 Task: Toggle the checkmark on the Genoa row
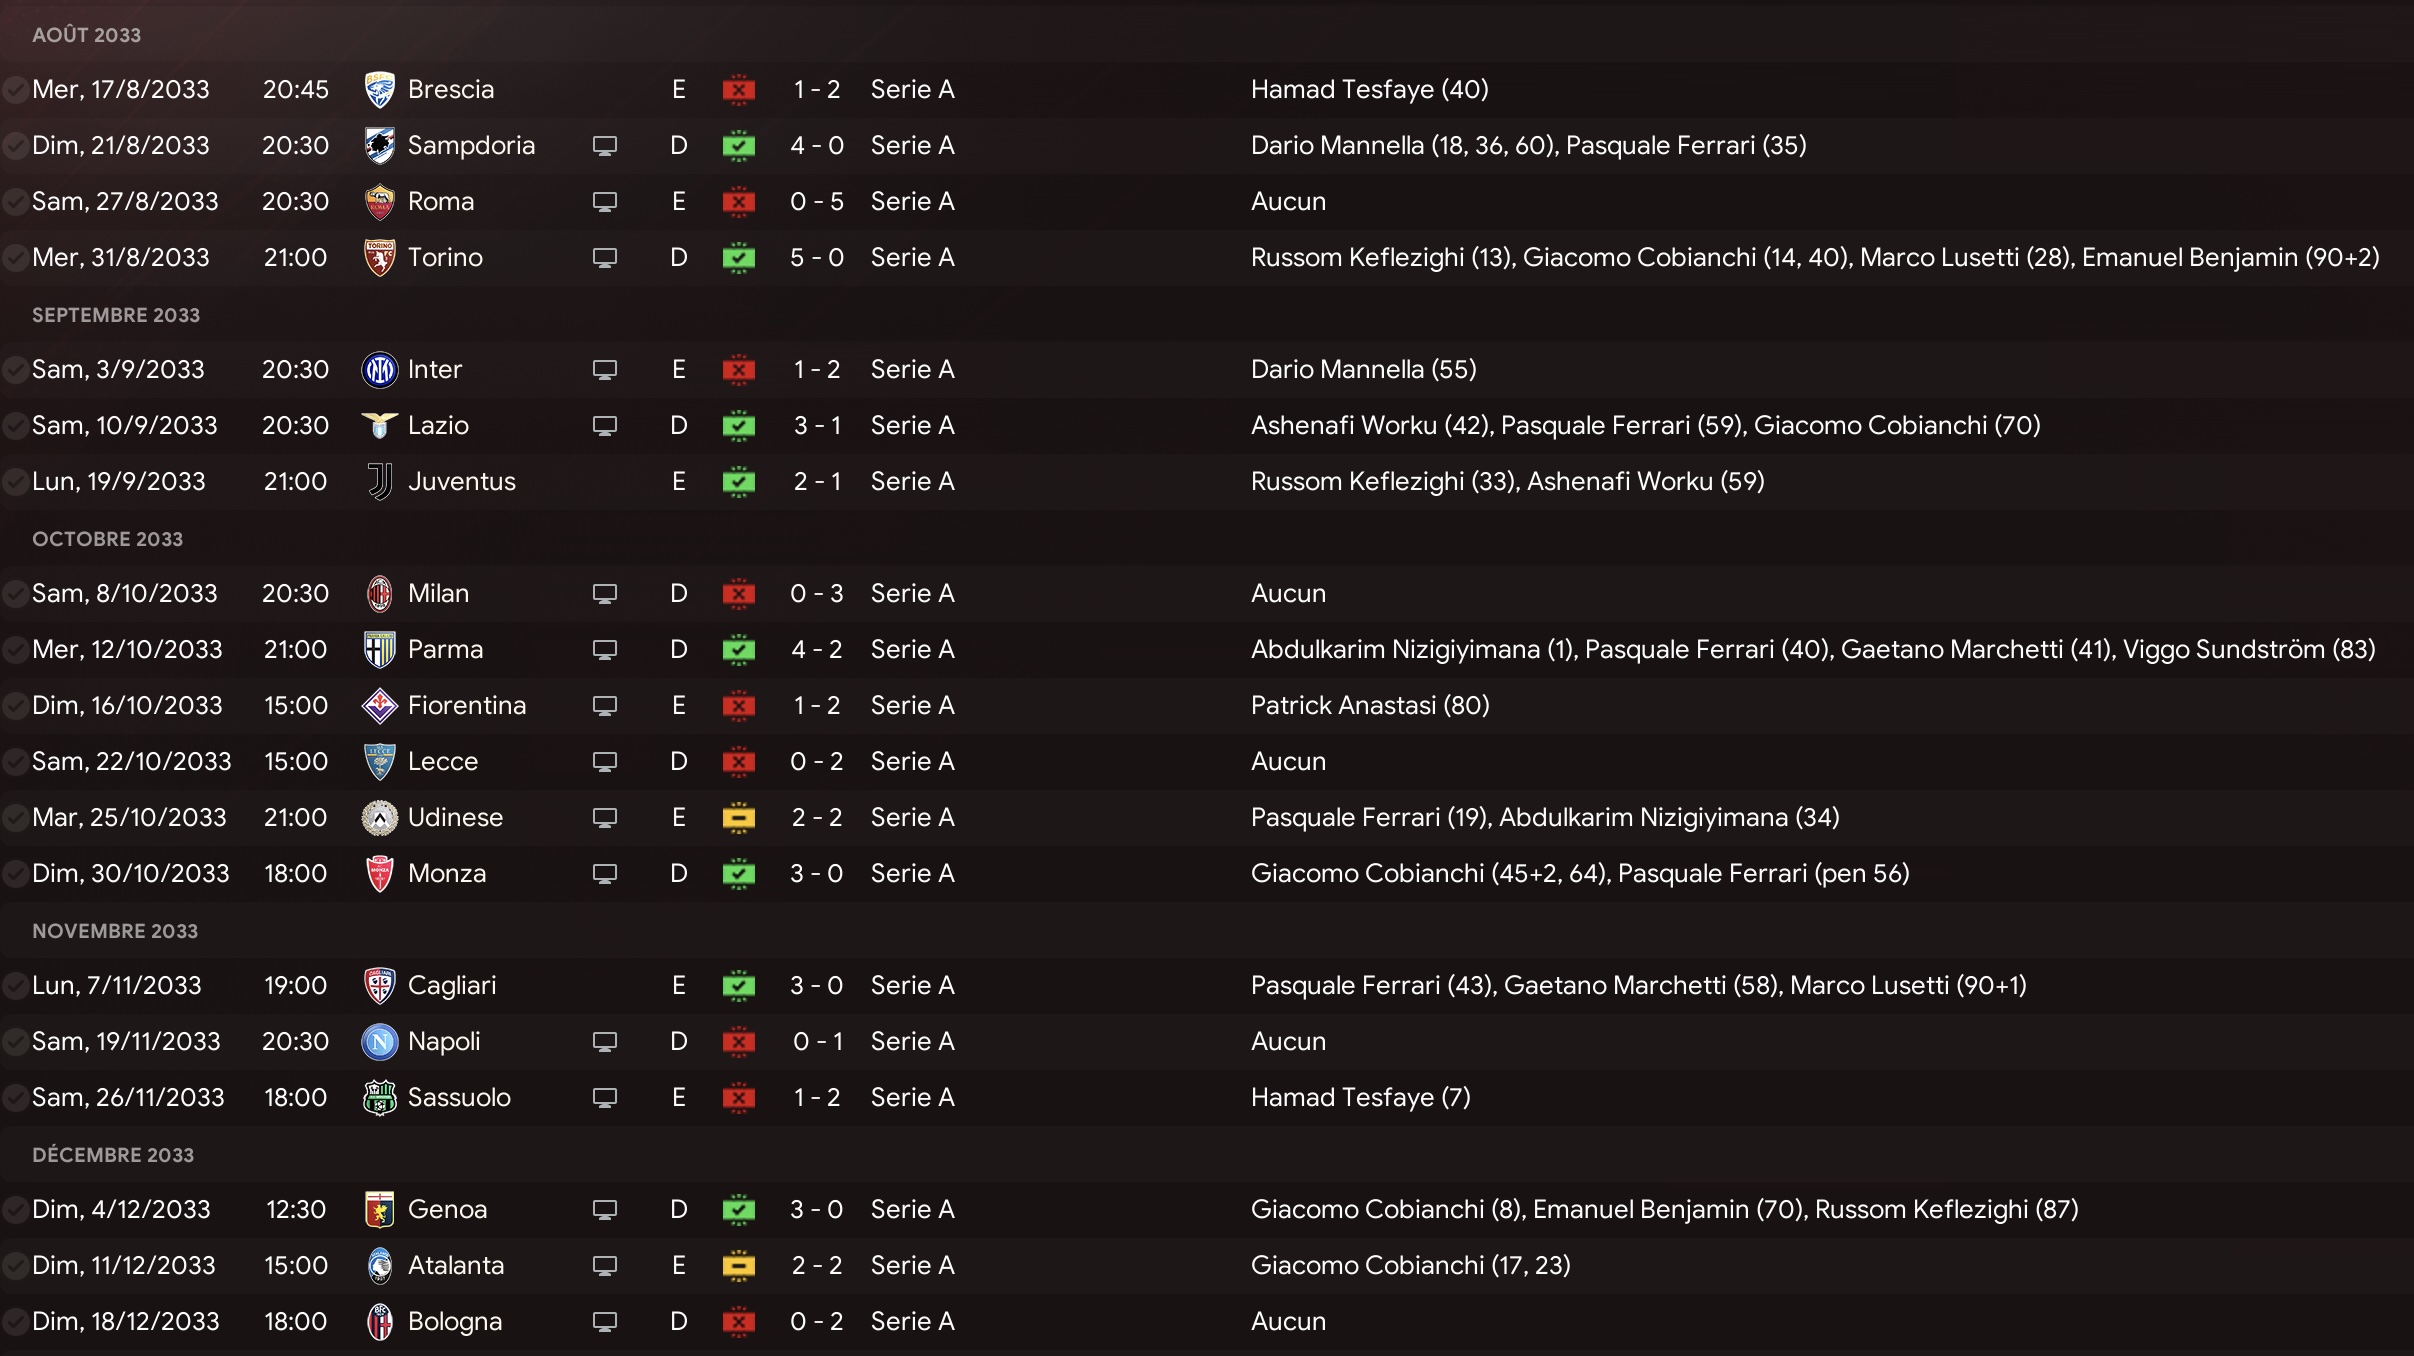(x=14, y=1210)
